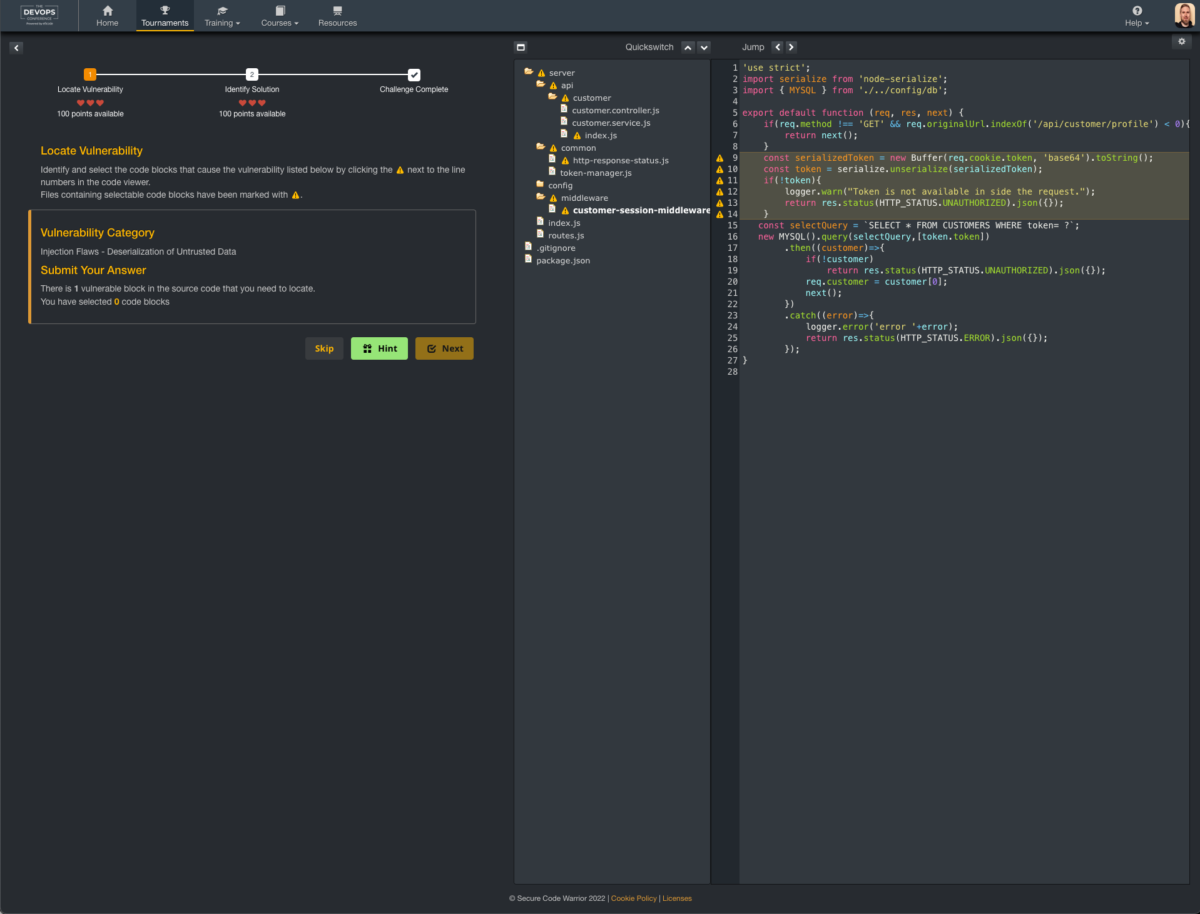
Task: Select the Tournaments tab
Action: [164, 16]
